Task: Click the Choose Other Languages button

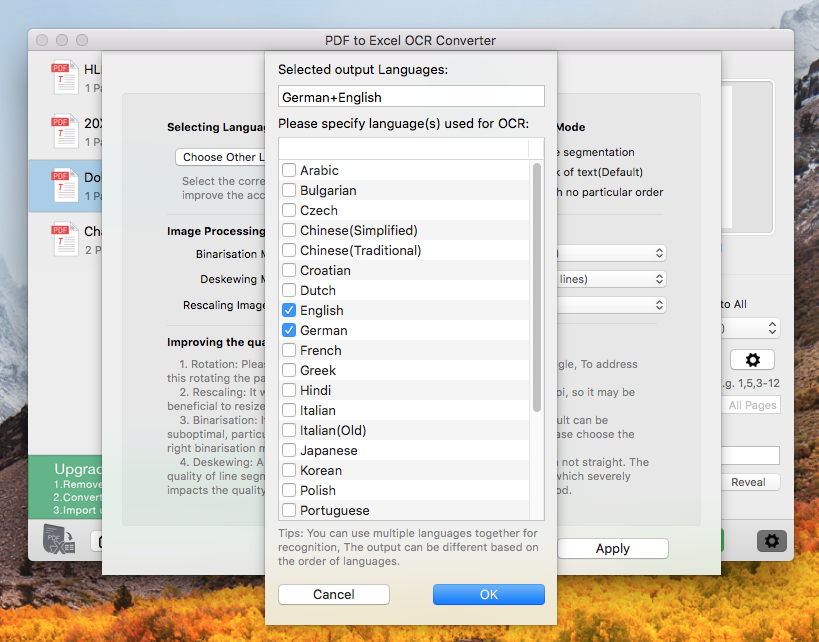Action: click(x=220, y=157)
